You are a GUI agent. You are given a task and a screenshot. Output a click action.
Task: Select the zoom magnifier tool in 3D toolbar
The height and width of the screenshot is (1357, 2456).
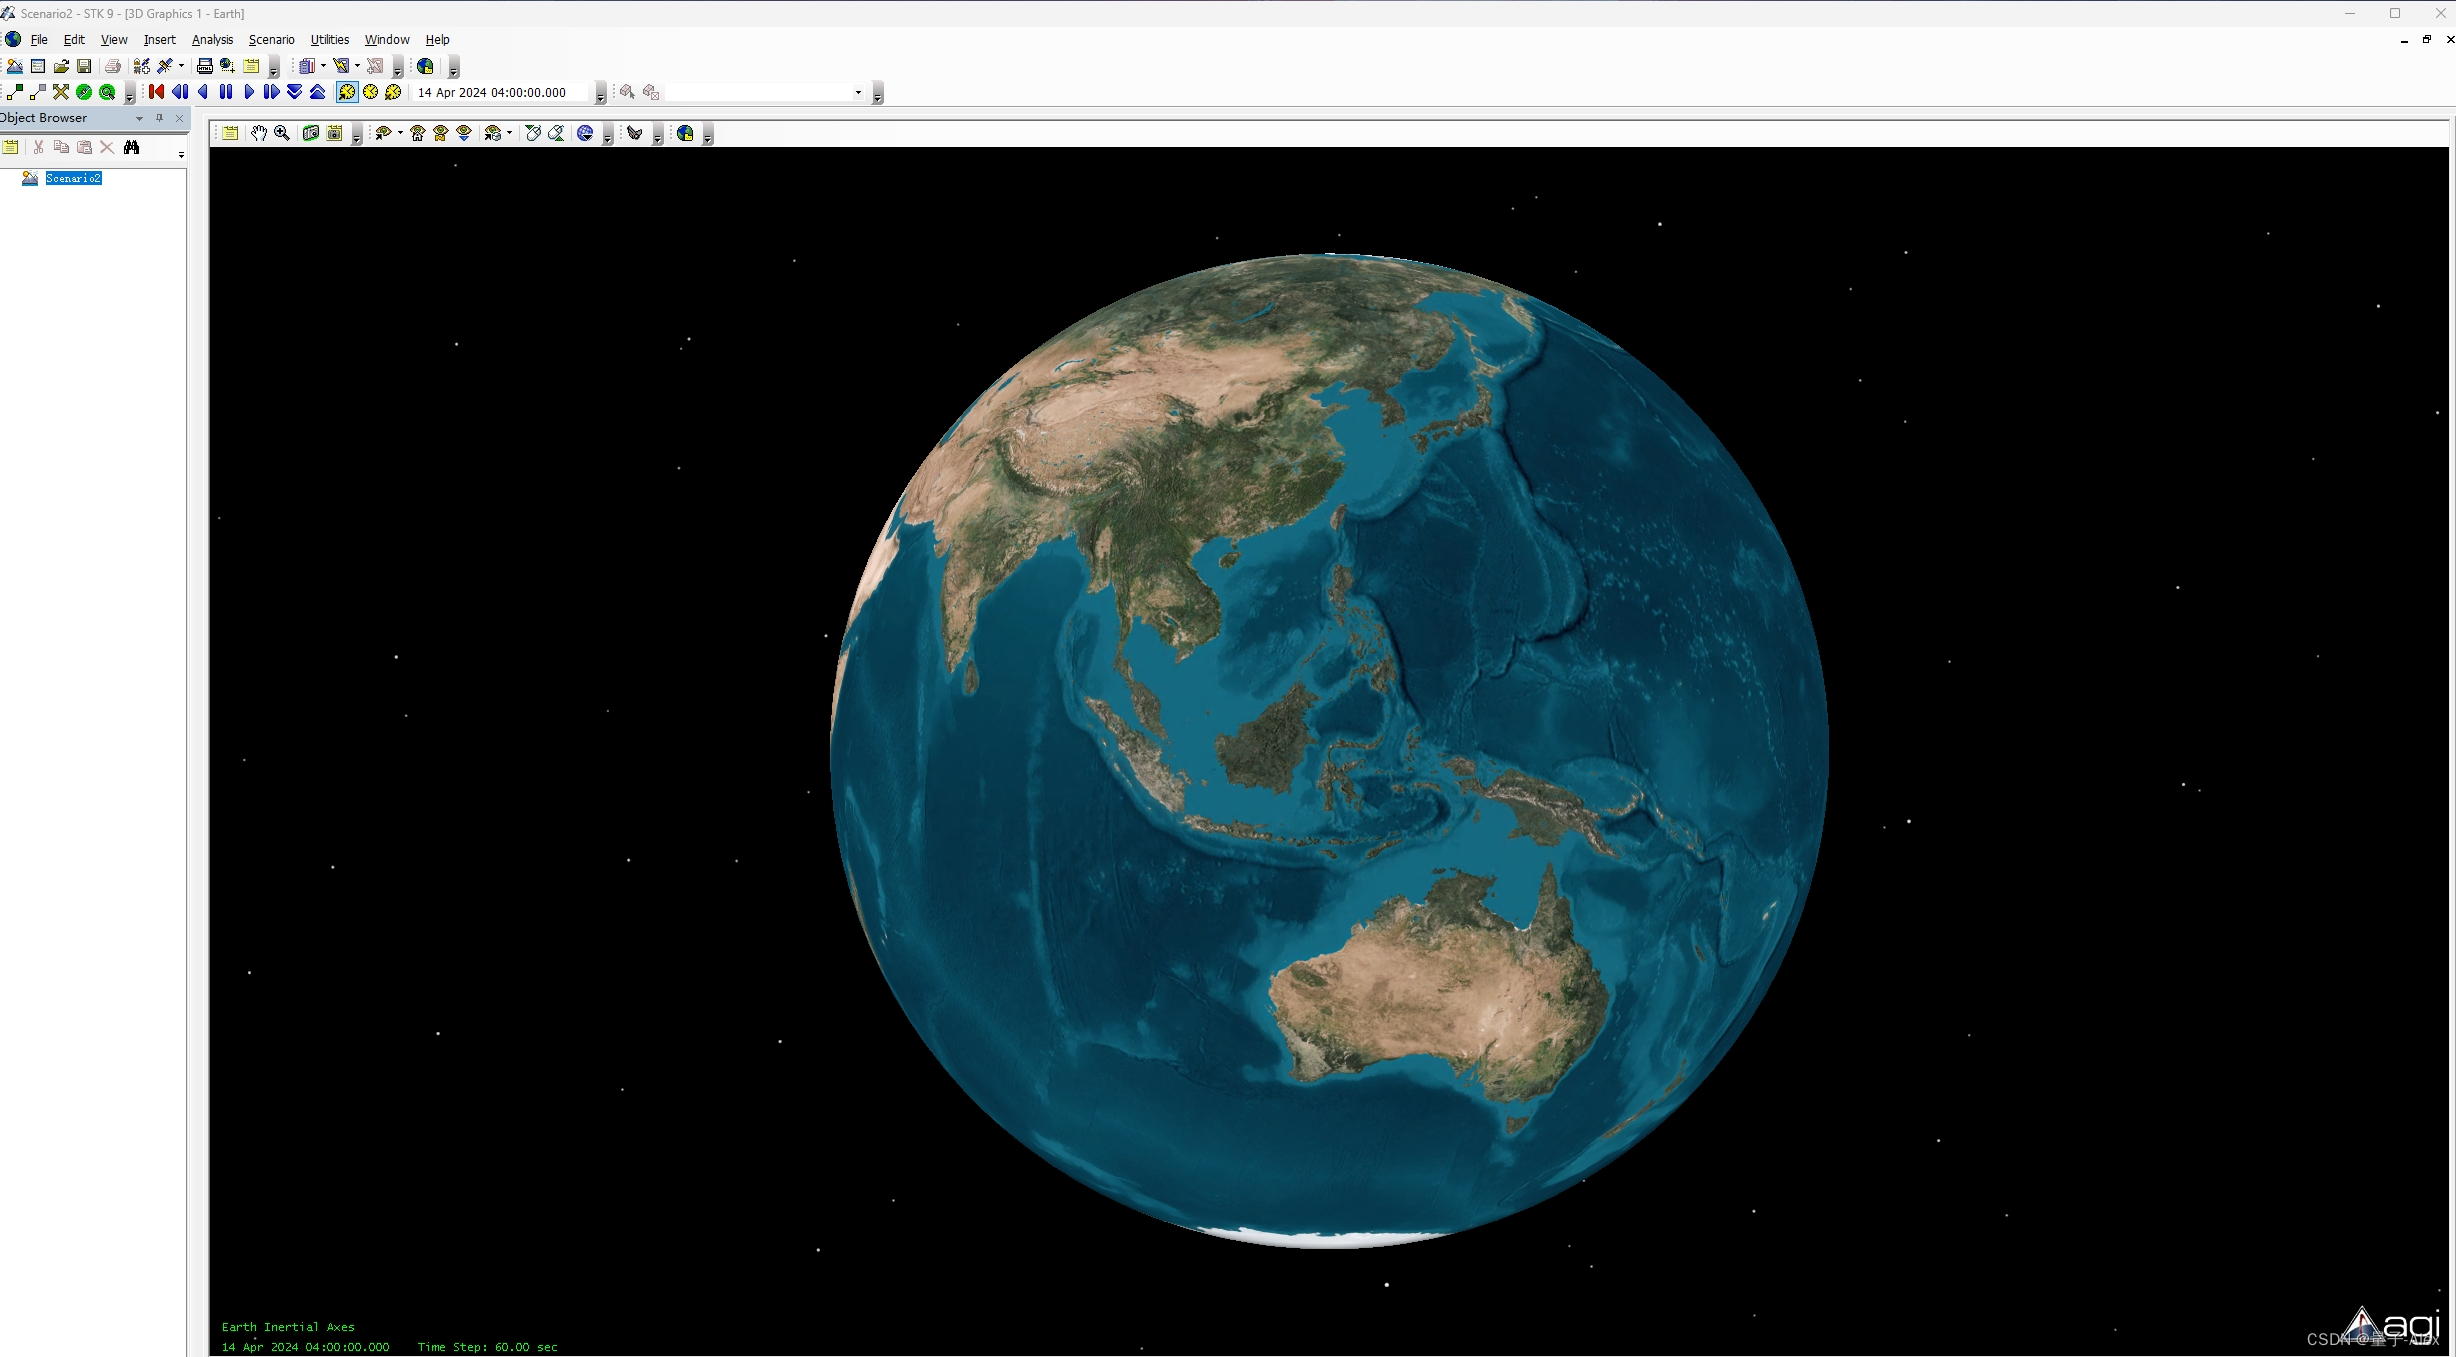pos(282,133)
